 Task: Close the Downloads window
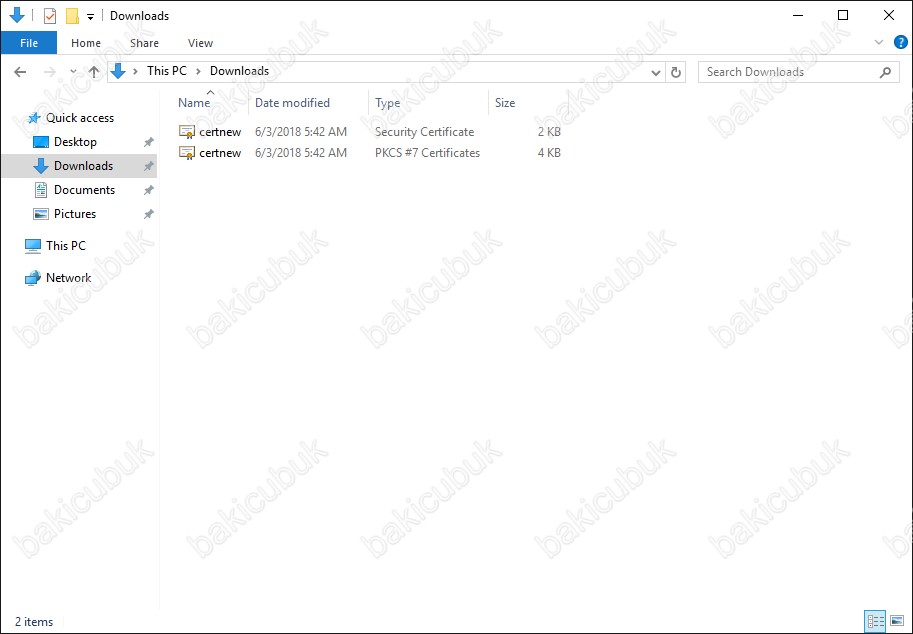[889, 16]
